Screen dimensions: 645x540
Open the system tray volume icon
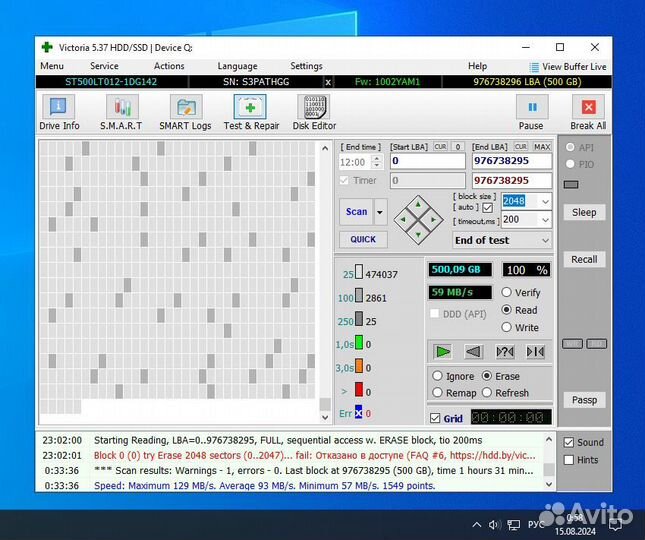click(494, 524)
